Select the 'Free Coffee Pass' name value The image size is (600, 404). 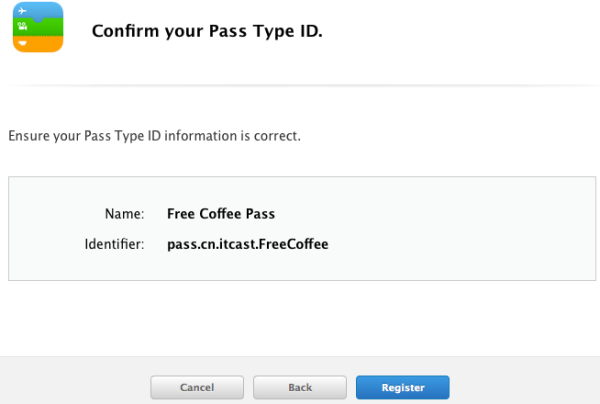pyautogui.click(x=221, y=214)
